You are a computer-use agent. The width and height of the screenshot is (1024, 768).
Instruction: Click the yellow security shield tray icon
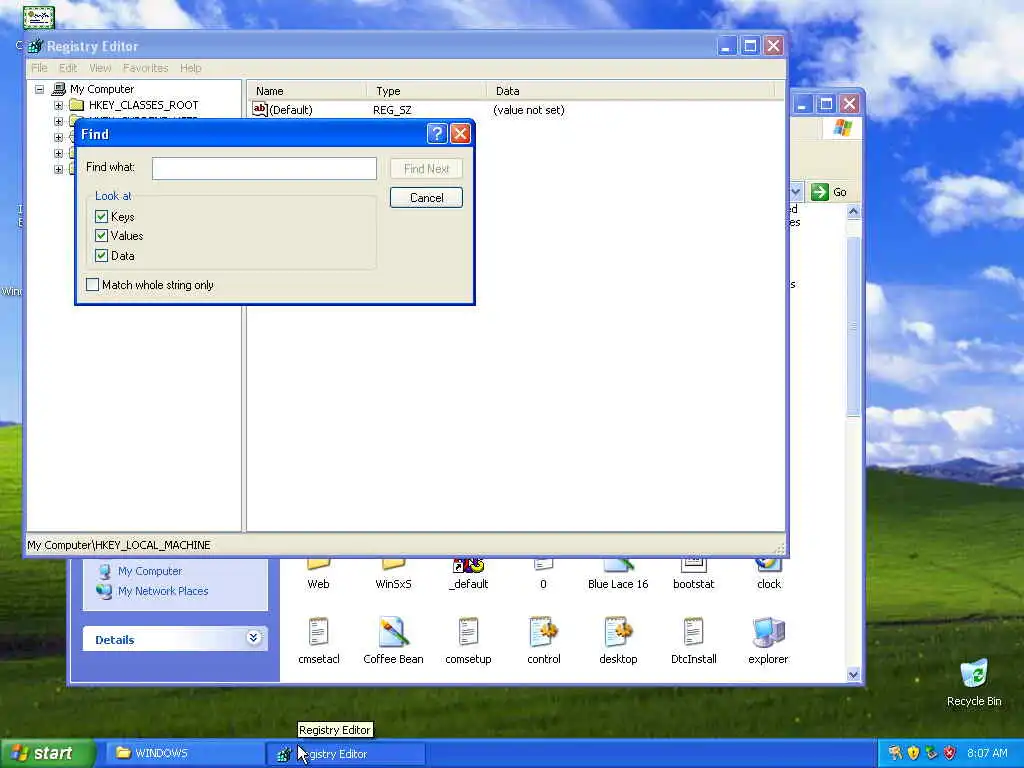click(913, 753)
